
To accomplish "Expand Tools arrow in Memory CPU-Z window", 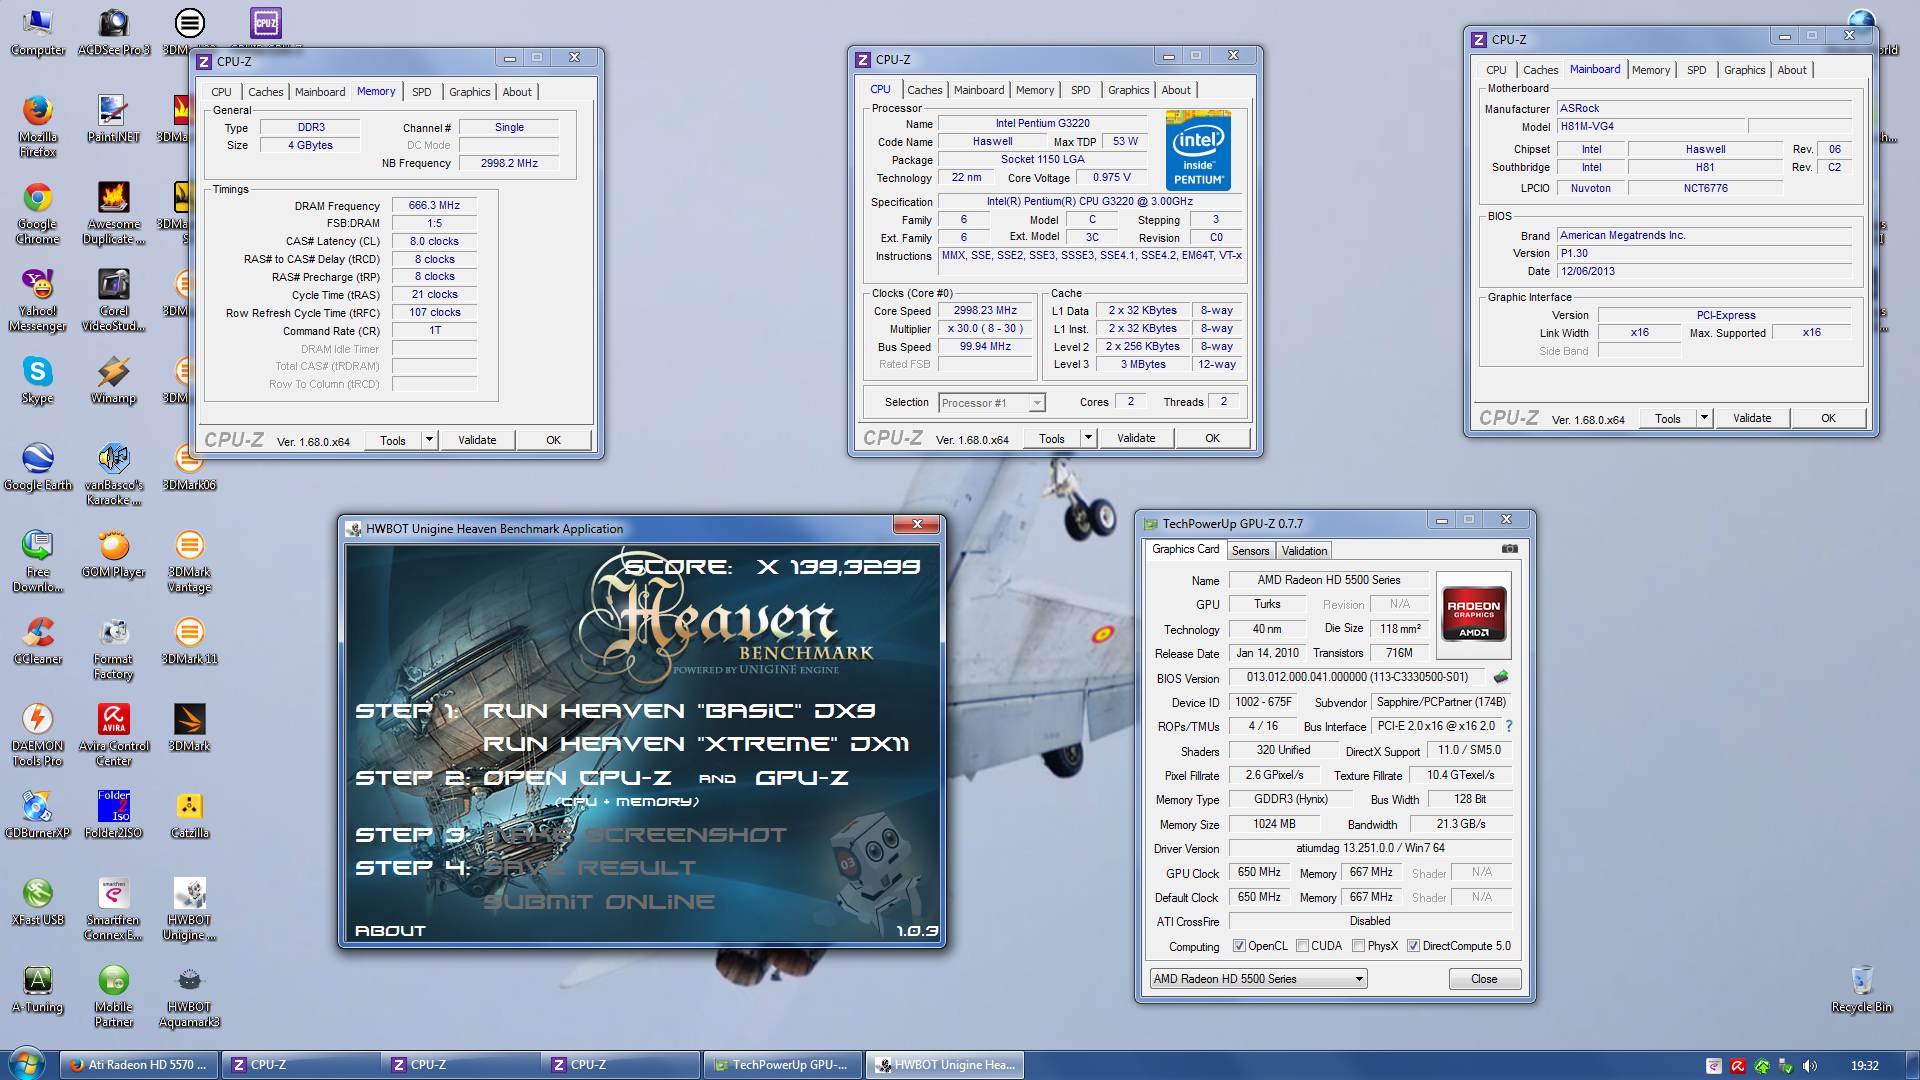I will tap(429, 440).
